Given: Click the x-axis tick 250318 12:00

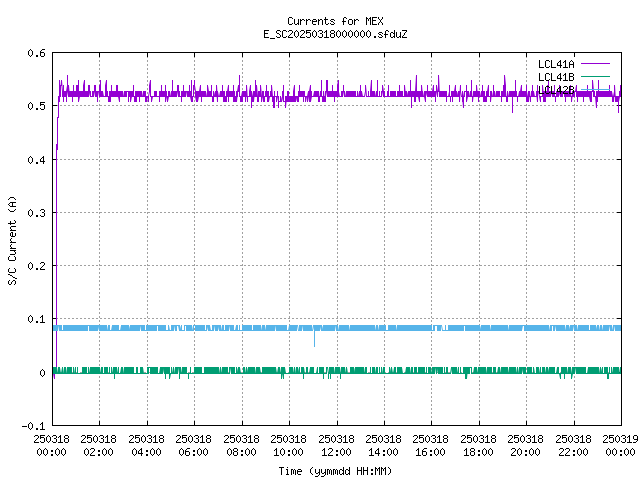Looking at the screenshot, I should 336,445.
